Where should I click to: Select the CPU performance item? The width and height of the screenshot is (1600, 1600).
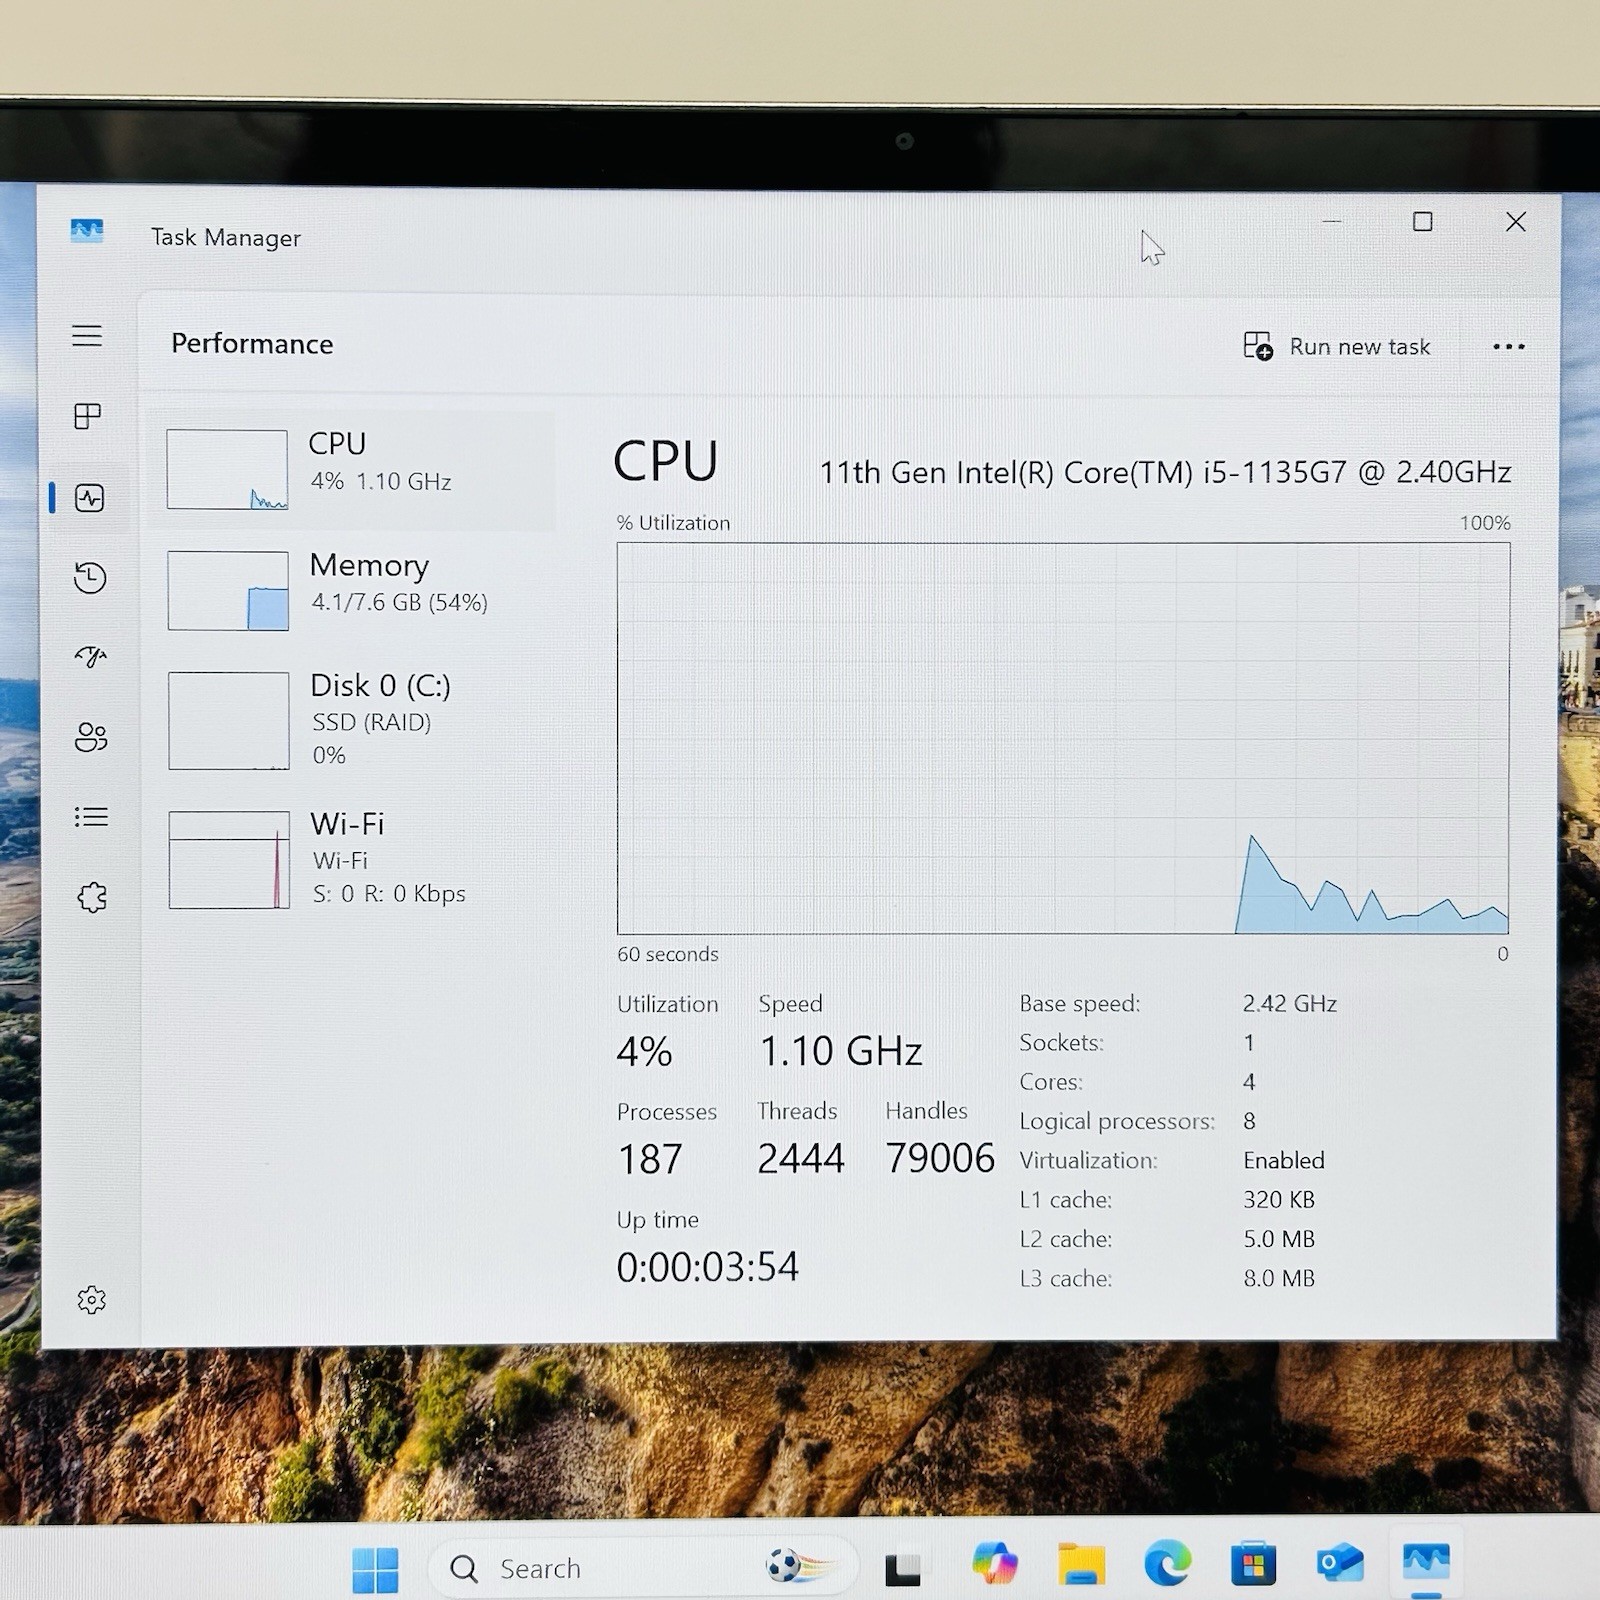pos(351,470)
